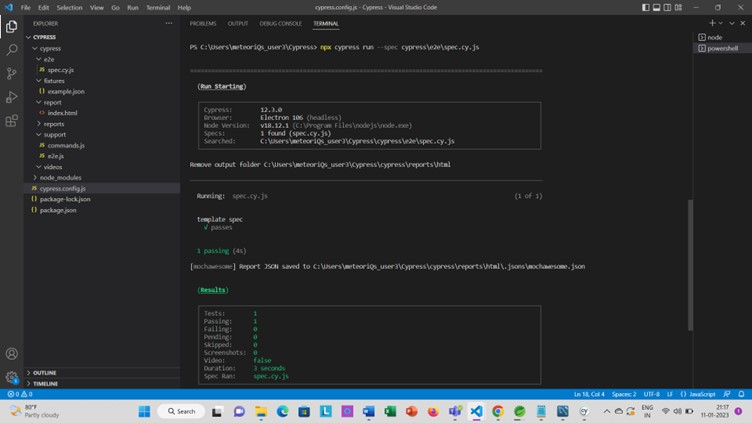Open spec.cy.js file in explorer
The height and width of the screenshot is (423, 752).
pos(60,70)
